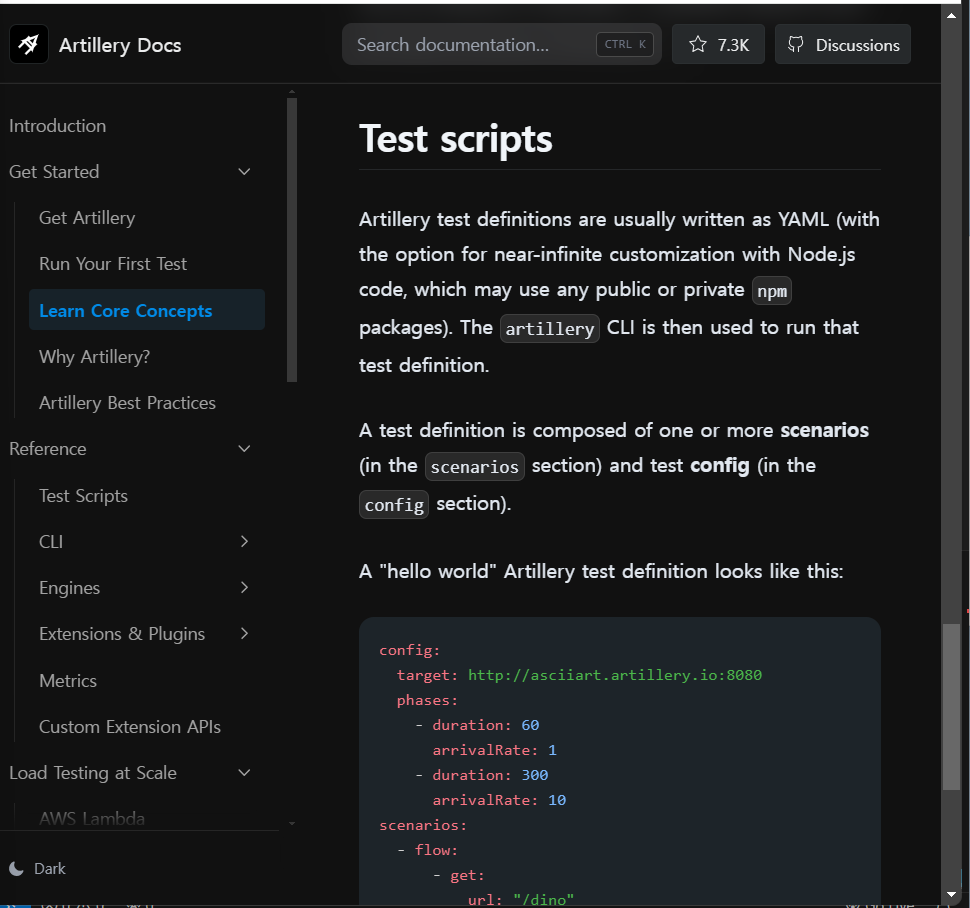
Task: Click the target URL in code block
Action: (615, 675)
